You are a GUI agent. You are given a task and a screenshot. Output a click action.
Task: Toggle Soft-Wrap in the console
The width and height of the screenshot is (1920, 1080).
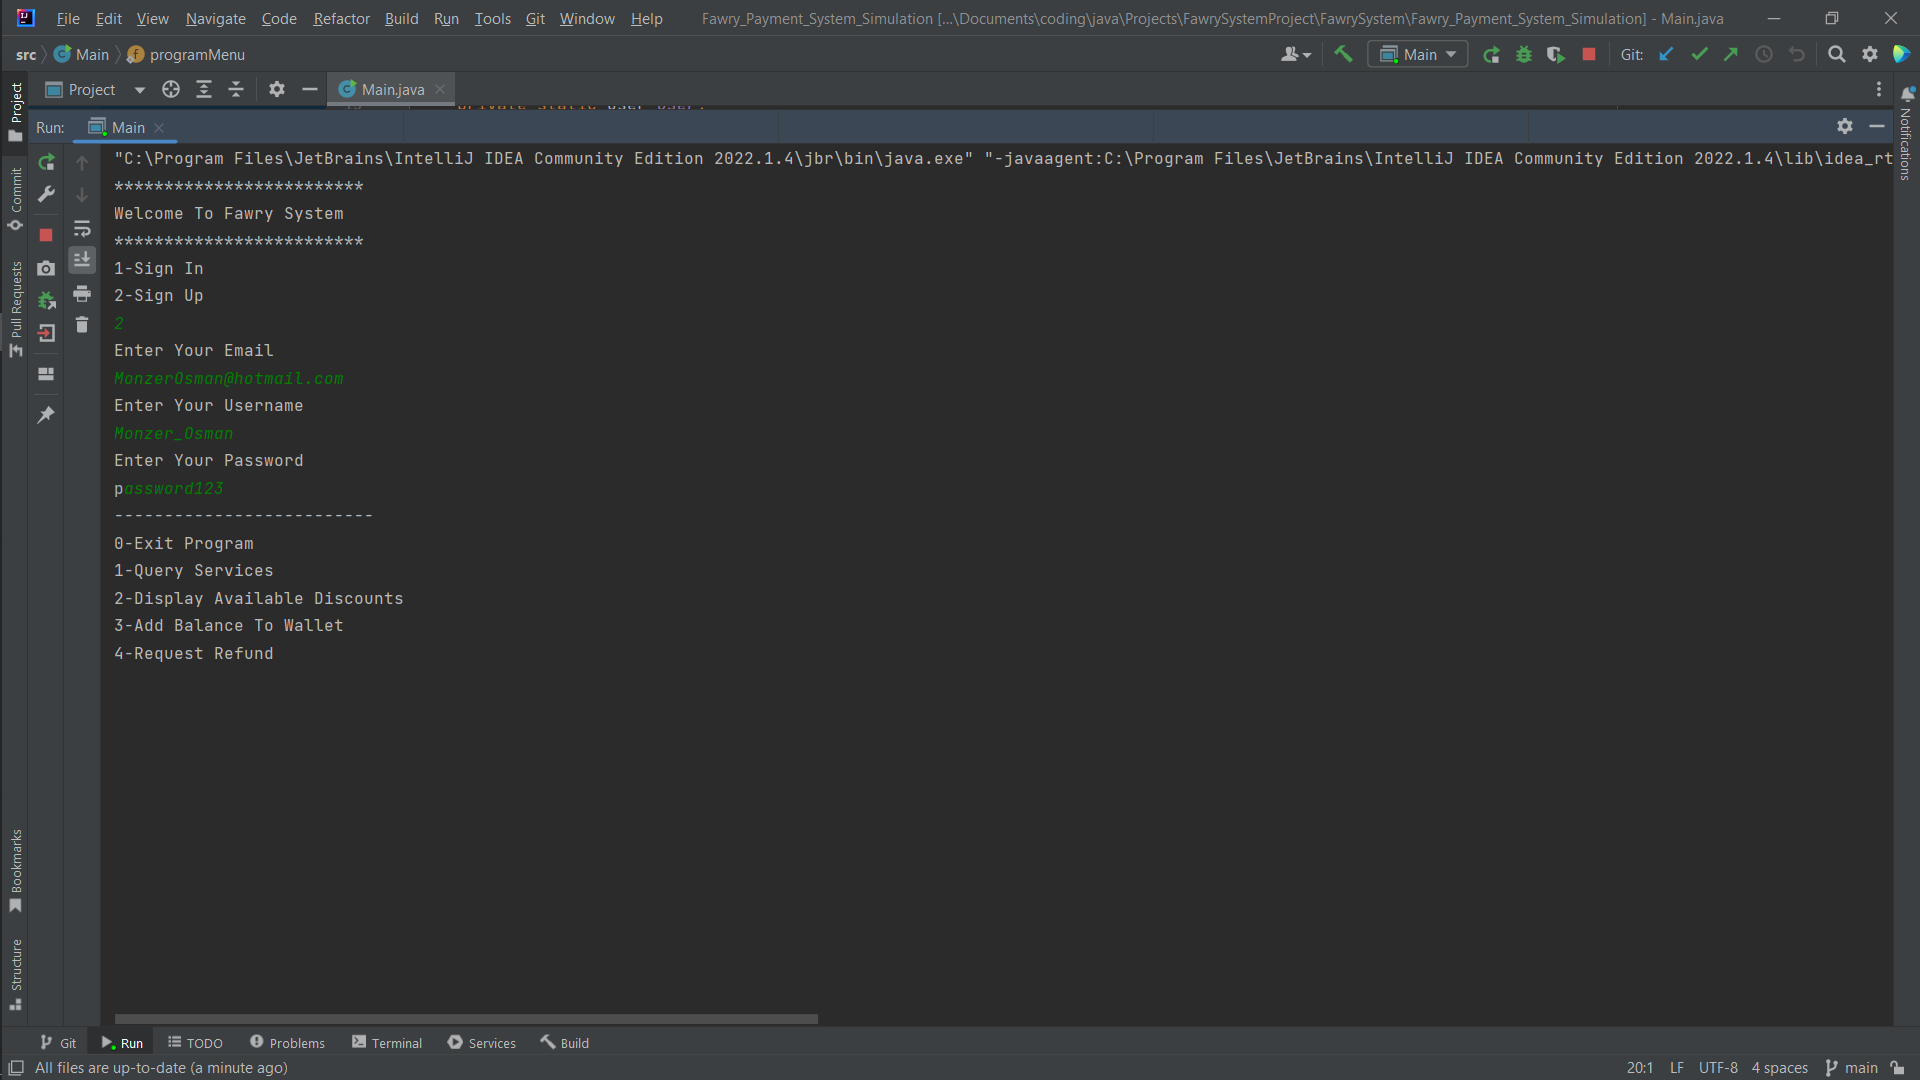[x=82, y=229]
